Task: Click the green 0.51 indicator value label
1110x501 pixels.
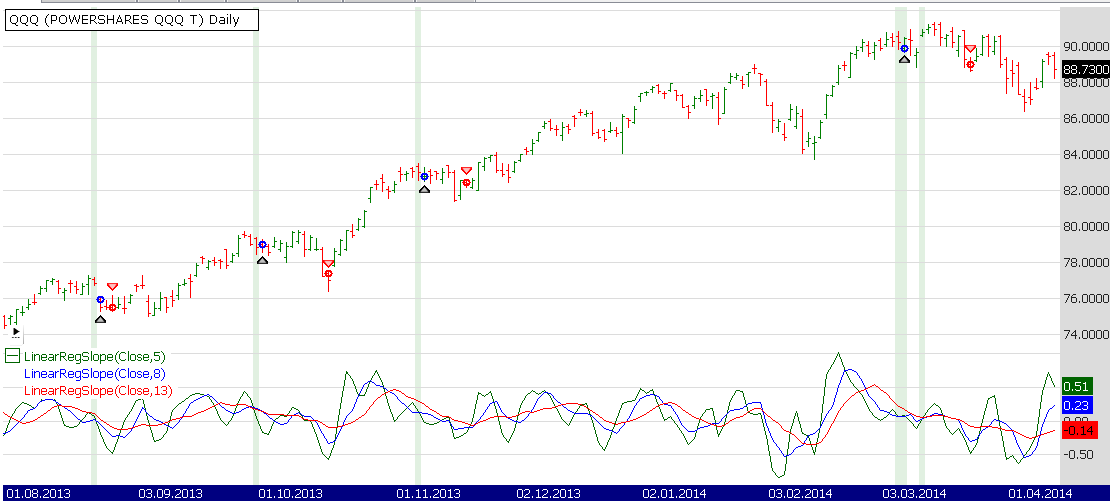Action: click(x=1076, y=386)
